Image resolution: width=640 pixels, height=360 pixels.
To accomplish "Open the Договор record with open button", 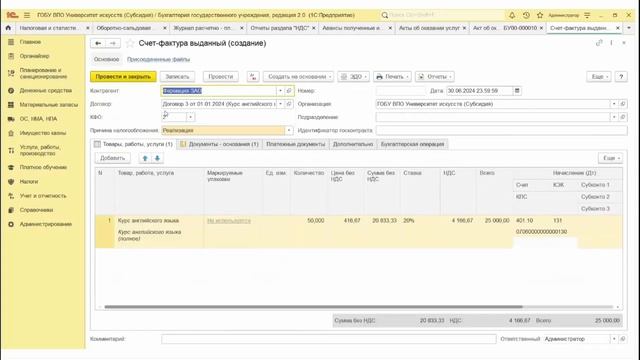I will (x=289, y=104).
